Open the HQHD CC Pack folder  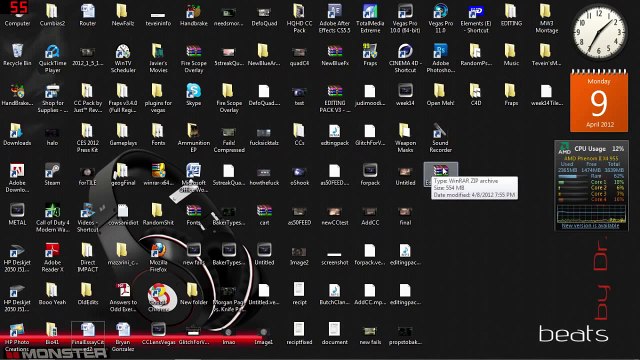point(299,18)
